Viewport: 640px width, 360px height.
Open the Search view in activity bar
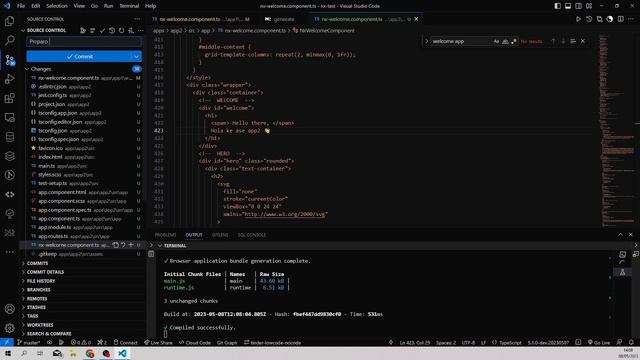point(9,40)
